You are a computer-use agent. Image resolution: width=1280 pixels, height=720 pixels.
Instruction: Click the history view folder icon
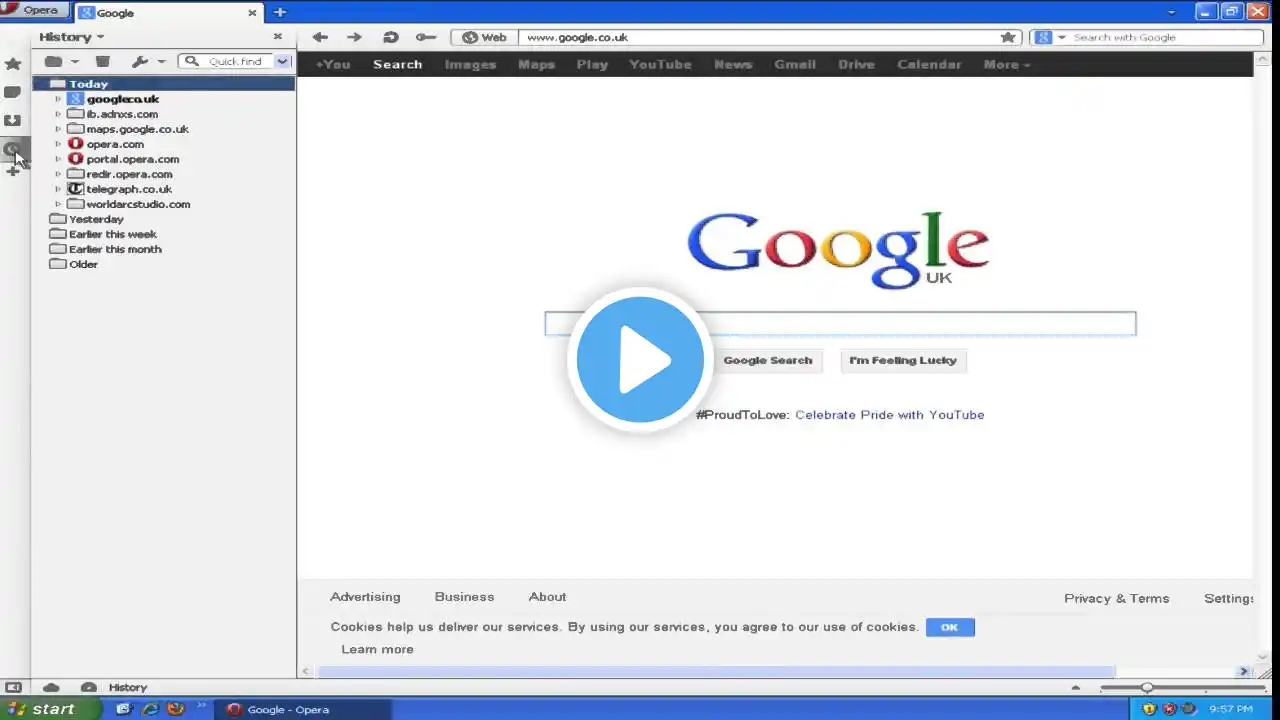pyautogui.click(x=54, y=61)
